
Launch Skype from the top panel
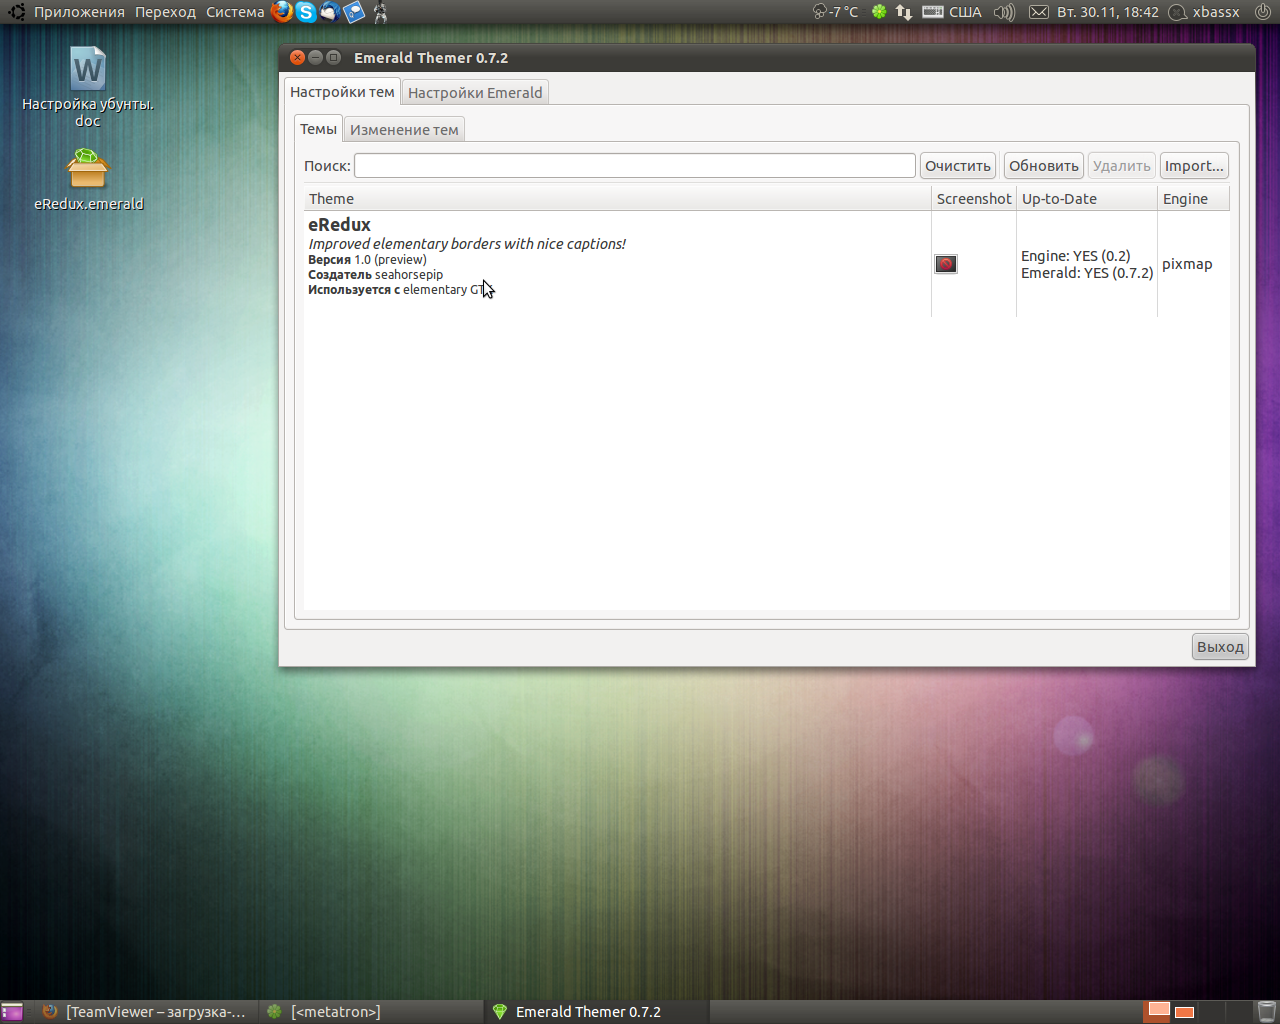pyautogui.click(x=306, y=12)
